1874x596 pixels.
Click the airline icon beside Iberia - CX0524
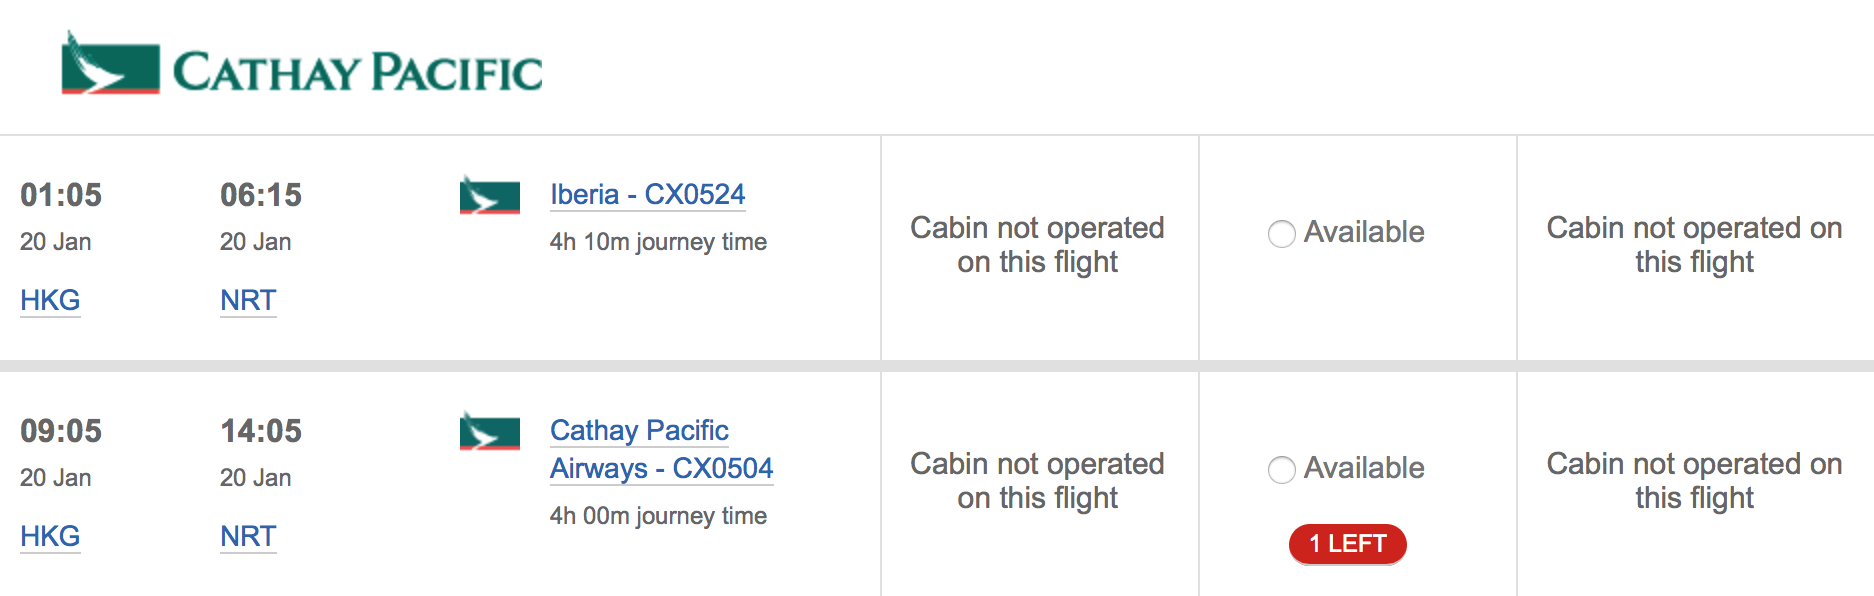point(489,195)
